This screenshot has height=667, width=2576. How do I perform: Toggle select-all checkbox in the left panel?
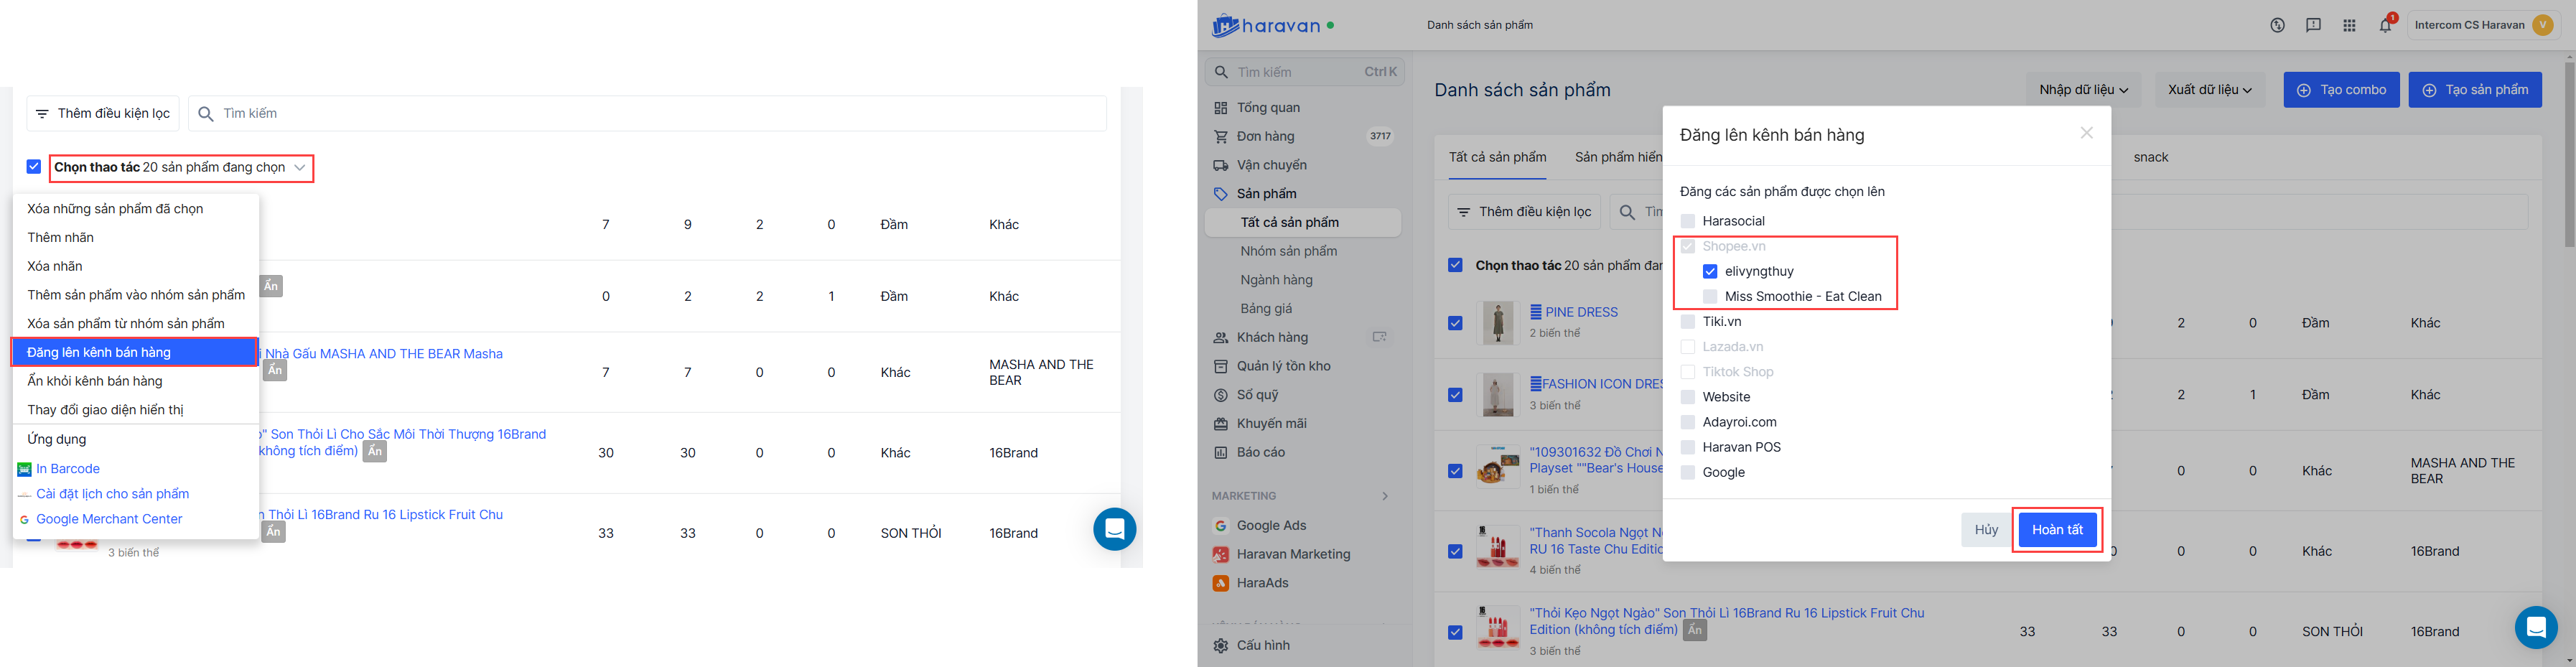click(x=34, y=167)
